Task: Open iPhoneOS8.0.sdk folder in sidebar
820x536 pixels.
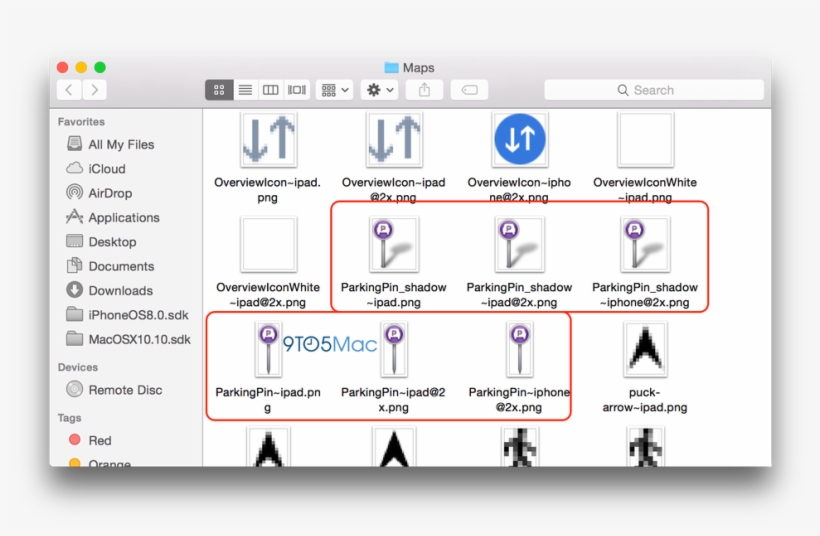Action: coord(128,315)
